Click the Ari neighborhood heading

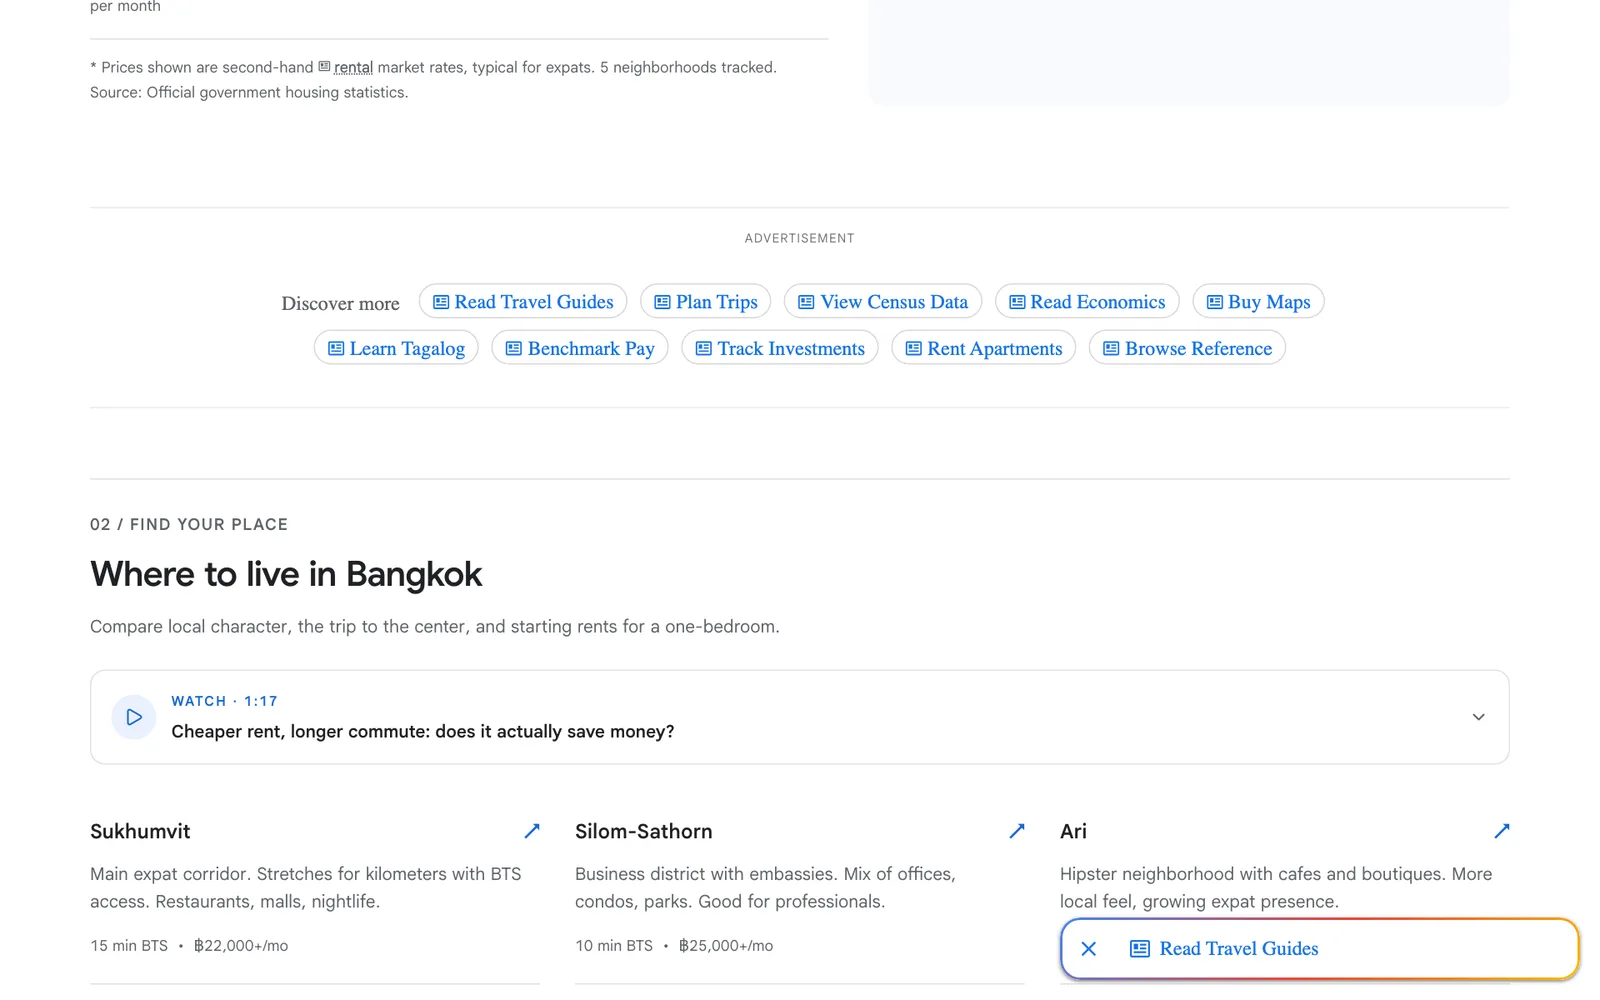[x=1073, y=831]
